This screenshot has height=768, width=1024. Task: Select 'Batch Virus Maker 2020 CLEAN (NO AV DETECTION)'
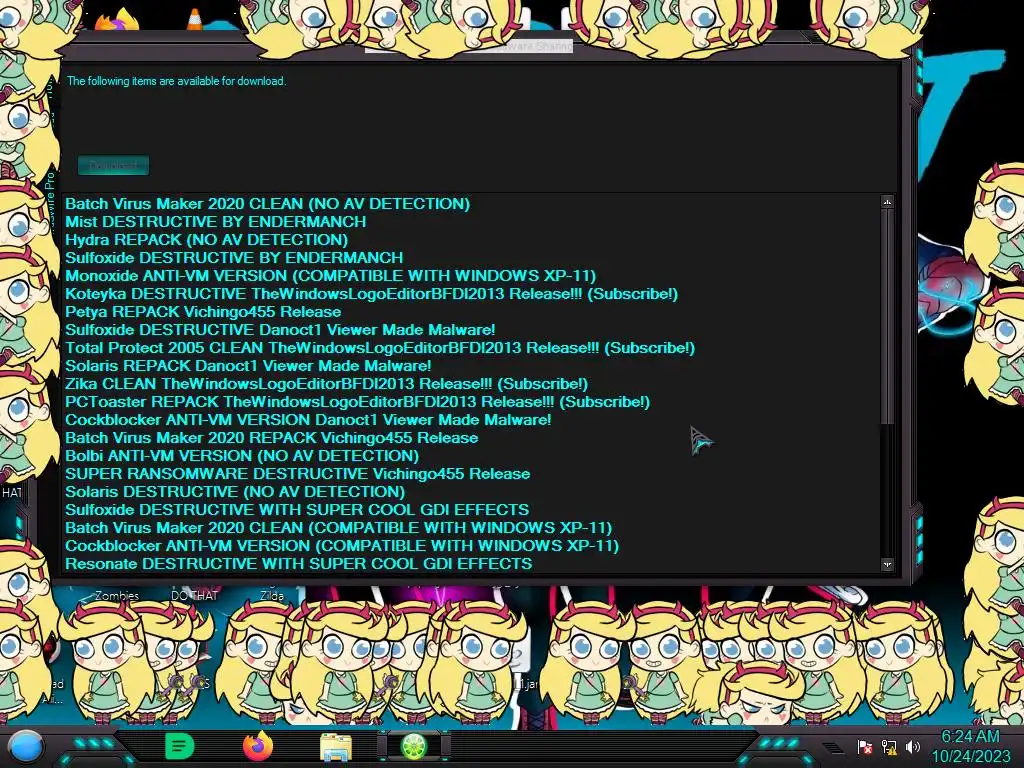[x=267, y=204]
